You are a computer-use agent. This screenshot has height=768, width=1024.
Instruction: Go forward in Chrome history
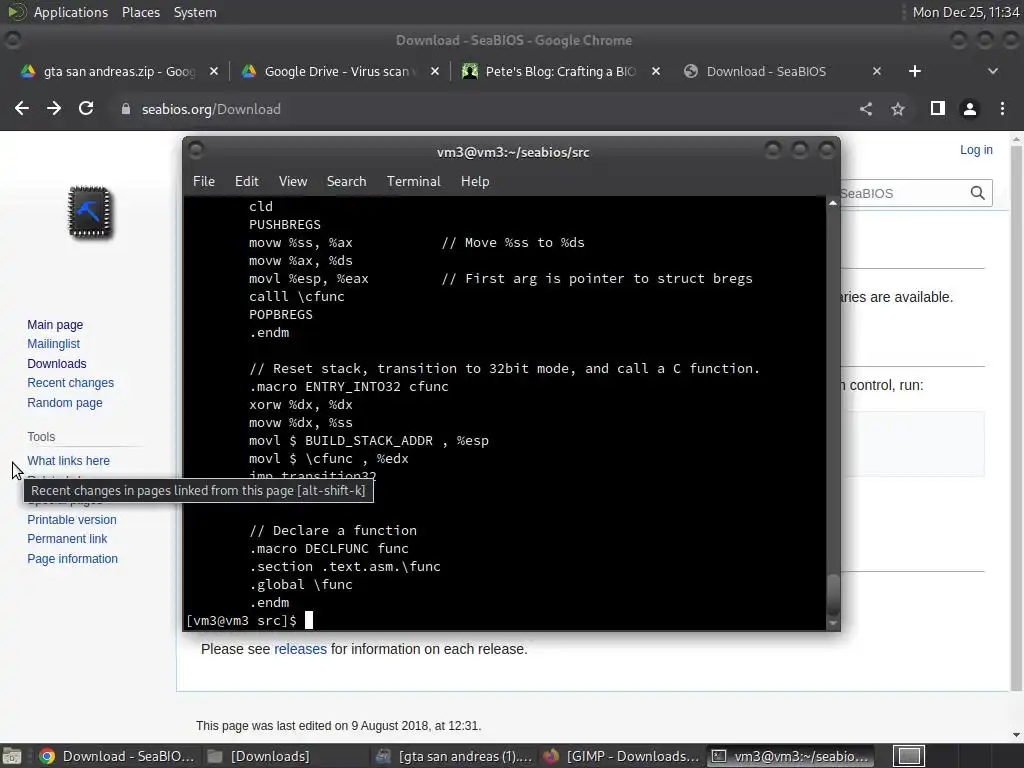point(54,108)
